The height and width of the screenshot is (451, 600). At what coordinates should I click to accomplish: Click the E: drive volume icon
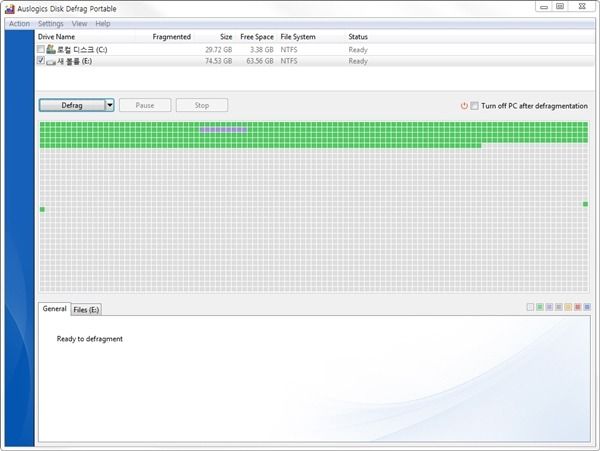(x=51, y=62)
